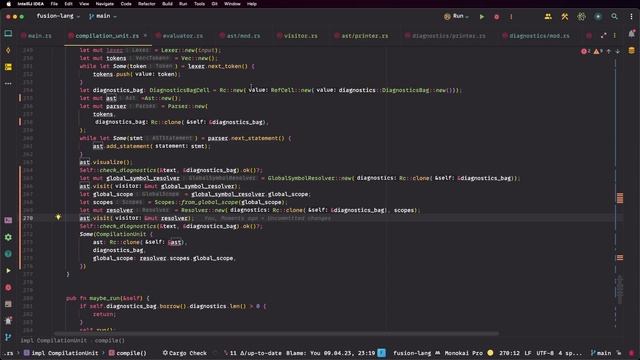Click the round blue toolbar icon
The image size is (640, 360).
click(x=598, y=17)
